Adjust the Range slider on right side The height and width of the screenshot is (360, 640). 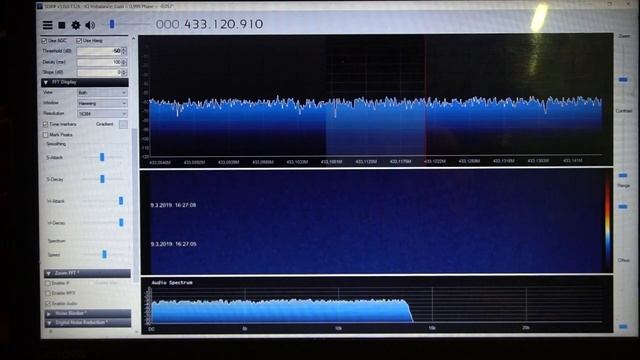[x=623, y=207]
